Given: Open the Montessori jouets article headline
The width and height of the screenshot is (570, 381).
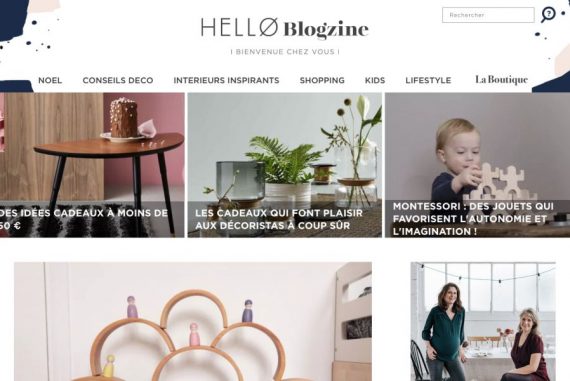Looking at the screenshot, I should (x=473, y=218).
